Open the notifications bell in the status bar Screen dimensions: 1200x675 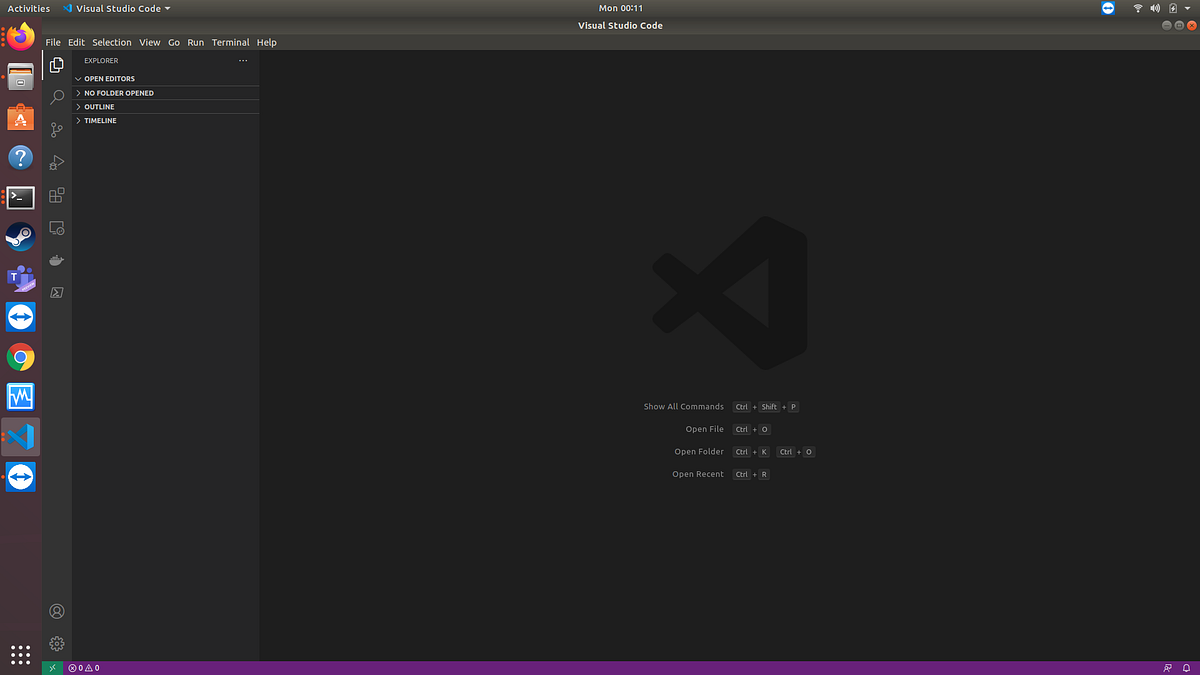tap(1186, 667)
